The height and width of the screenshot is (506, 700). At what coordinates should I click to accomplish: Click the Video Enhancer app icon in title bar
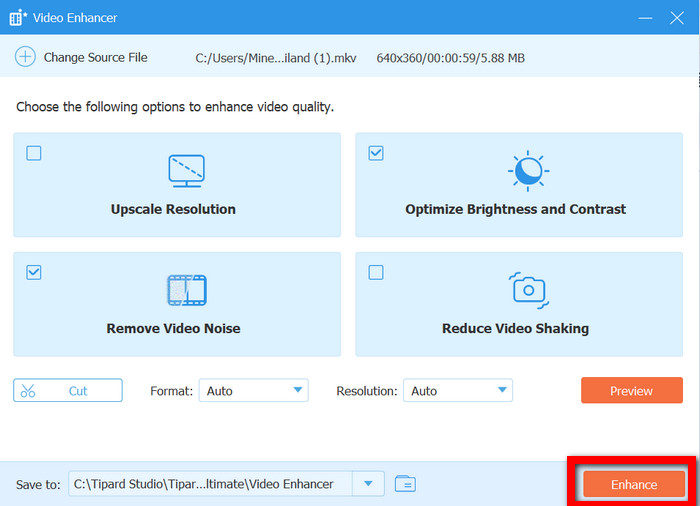(x=17, y=18)
